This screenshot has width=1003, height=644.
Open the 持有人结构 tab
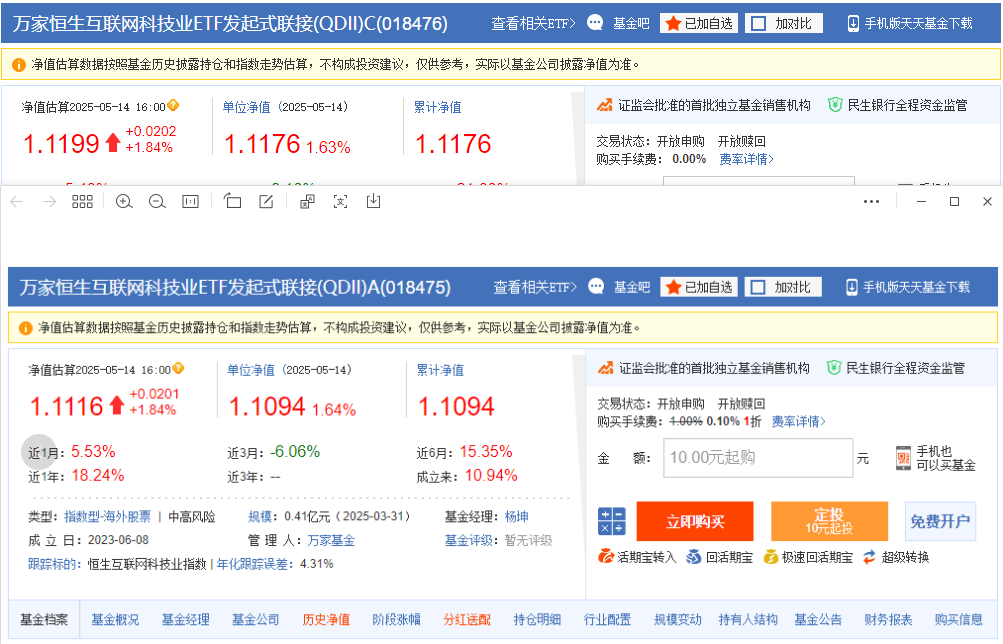[748, 619]
